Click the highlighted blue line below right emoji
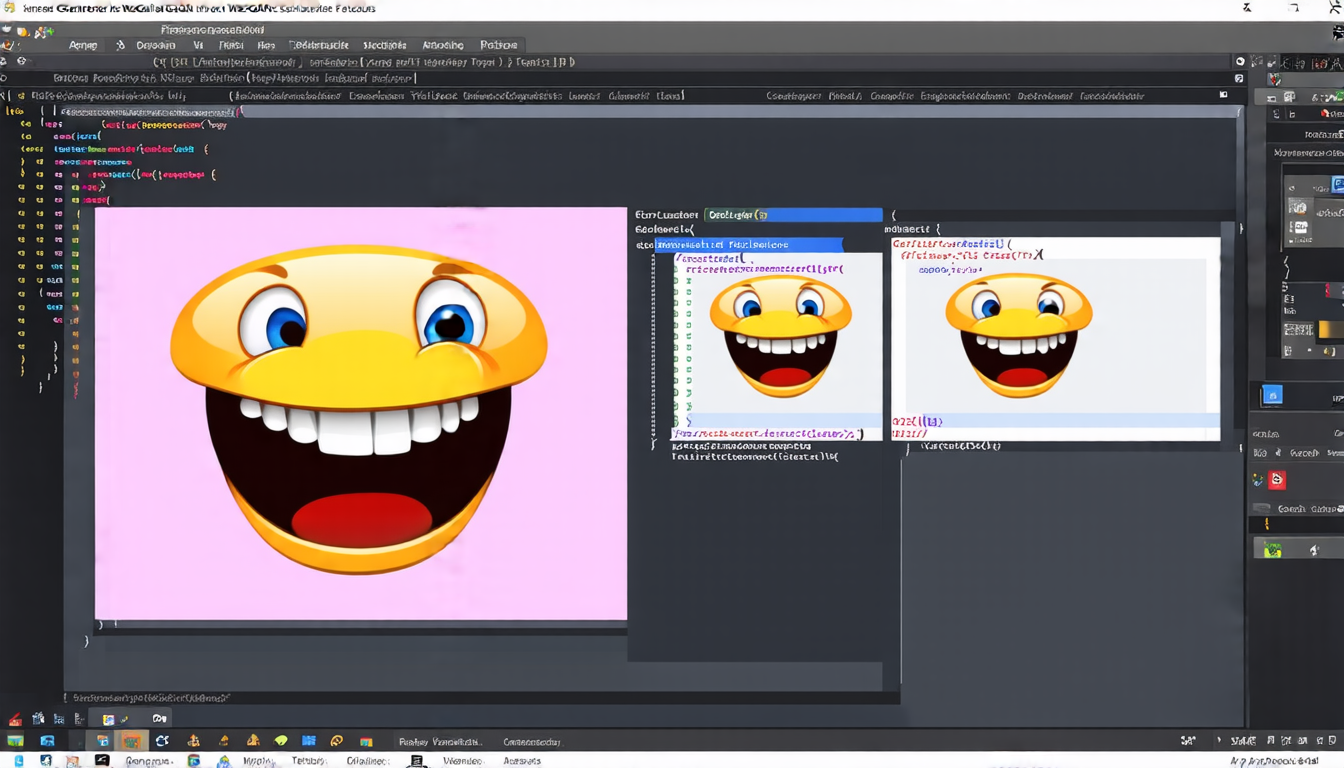1344x768 pixels. click(1055, 421)
